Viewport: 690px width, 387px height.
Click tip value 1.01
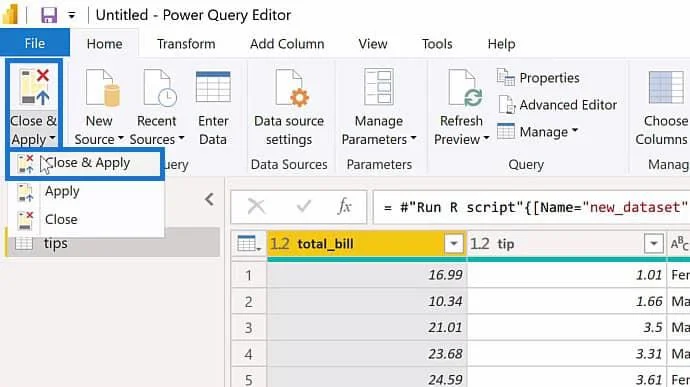point(567,275)
